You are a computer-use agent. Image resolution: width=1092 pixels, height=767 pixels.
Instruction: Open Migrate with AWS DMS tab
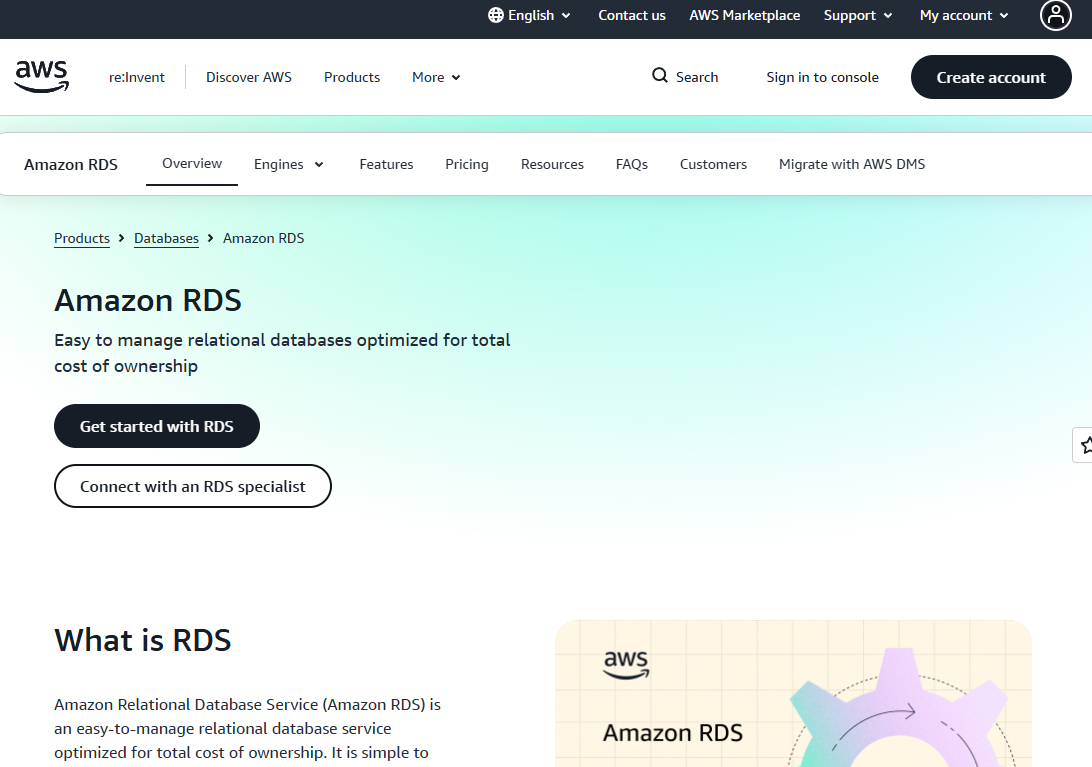(x=852, y=164)
